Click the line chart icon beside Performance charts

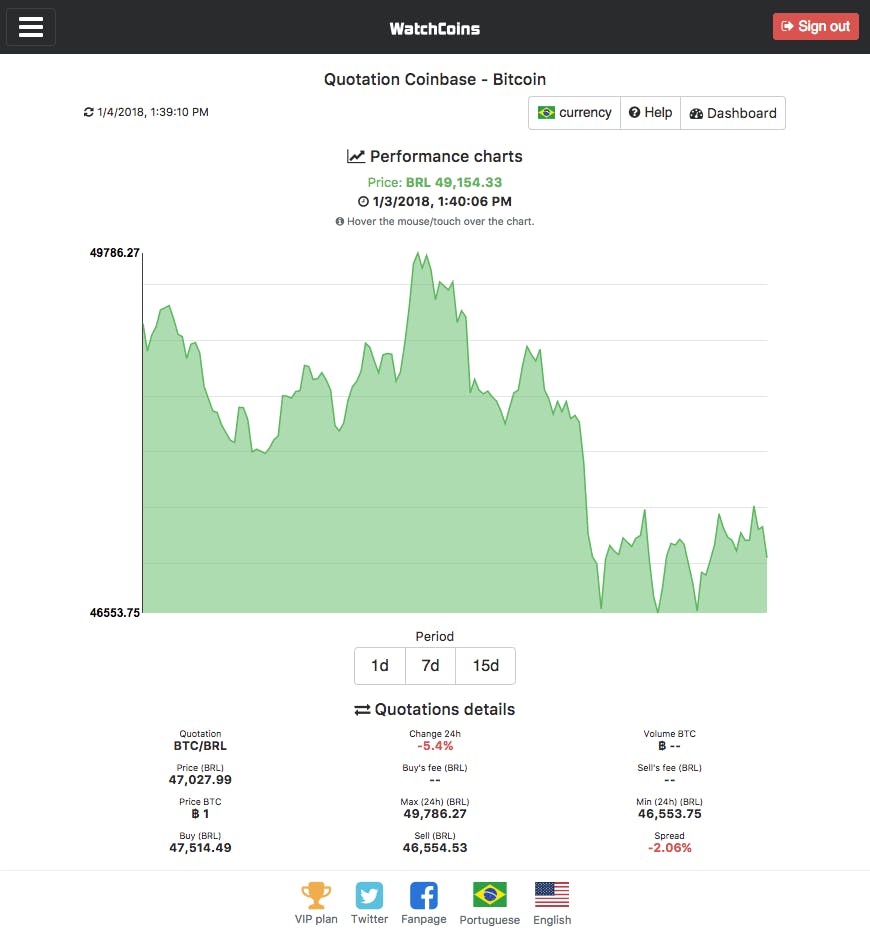356,156
